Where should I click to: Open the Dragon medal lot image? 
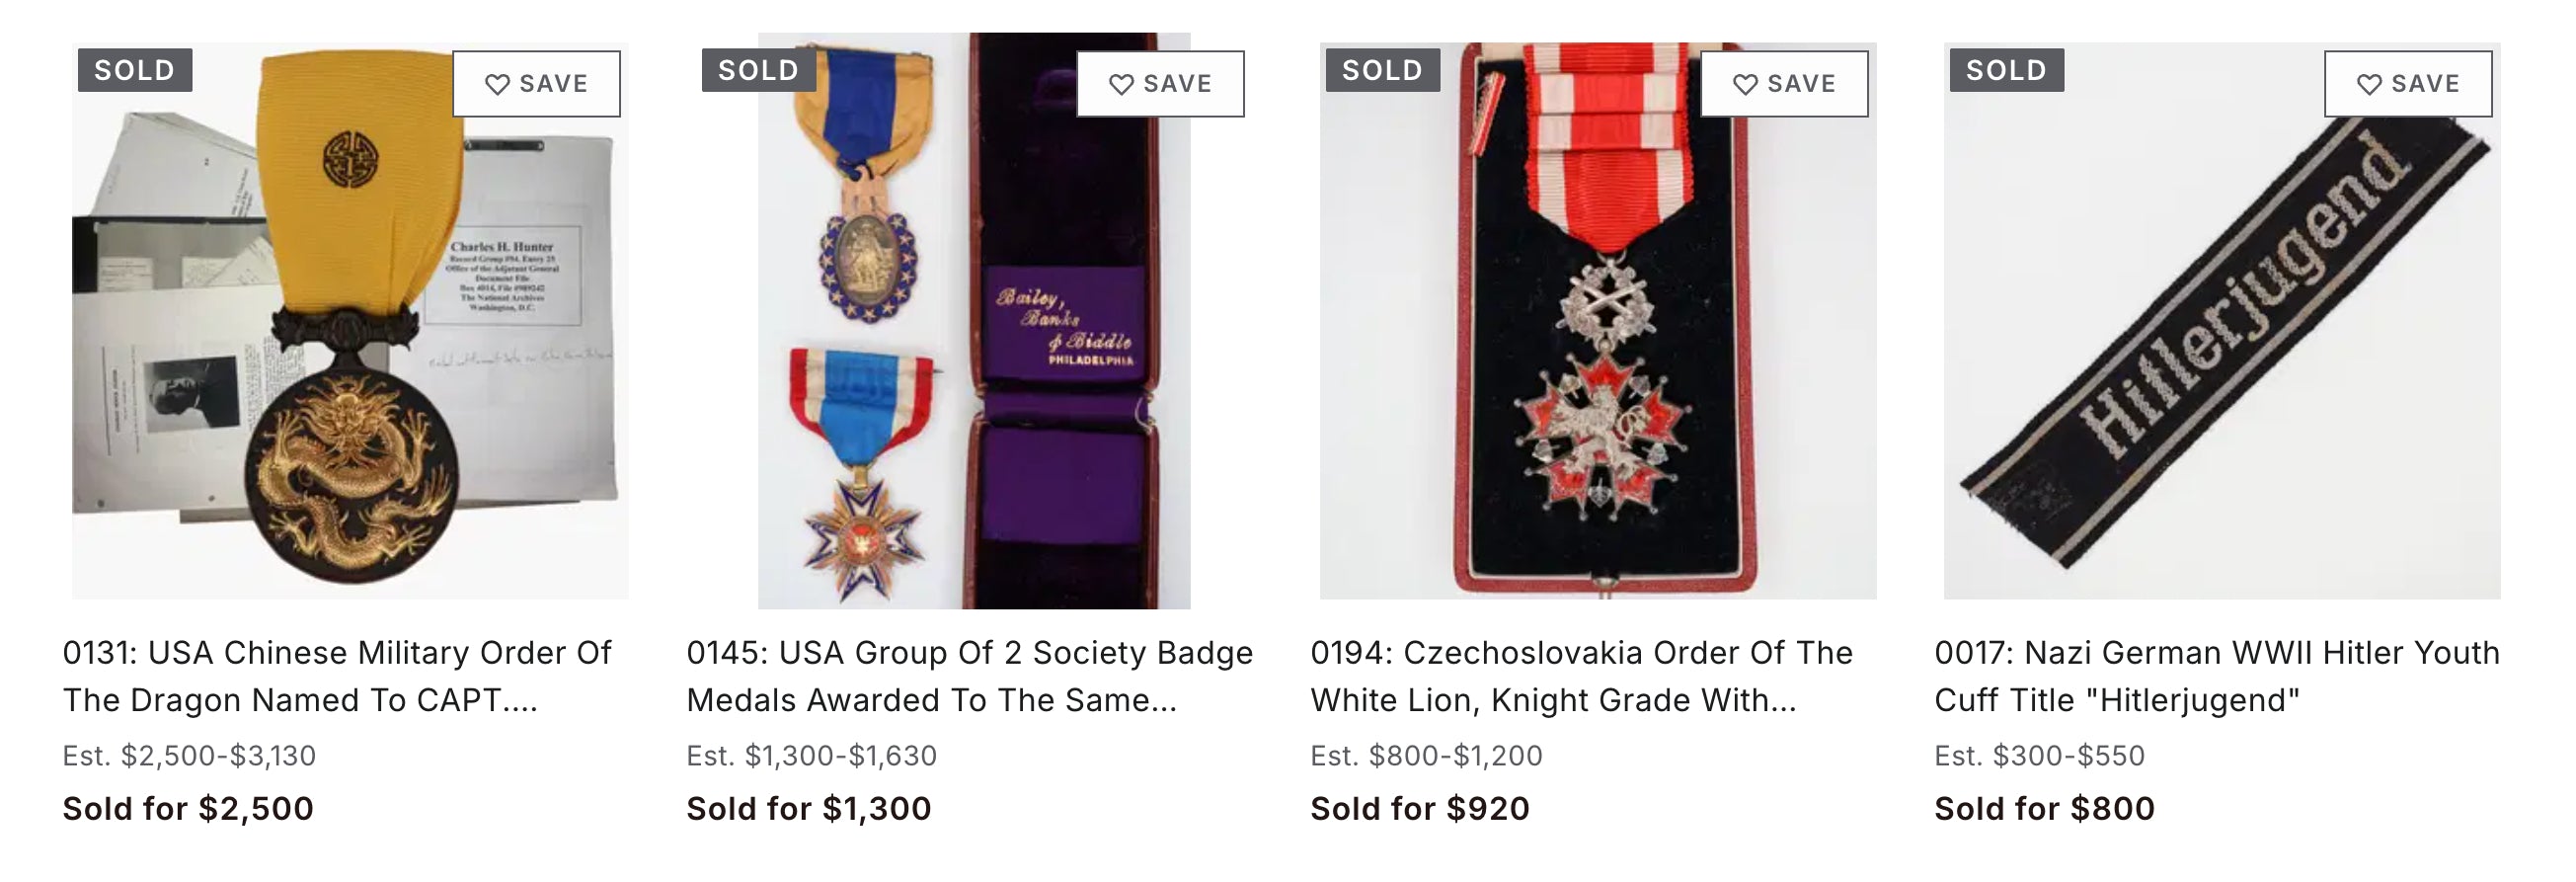[350, 360]
